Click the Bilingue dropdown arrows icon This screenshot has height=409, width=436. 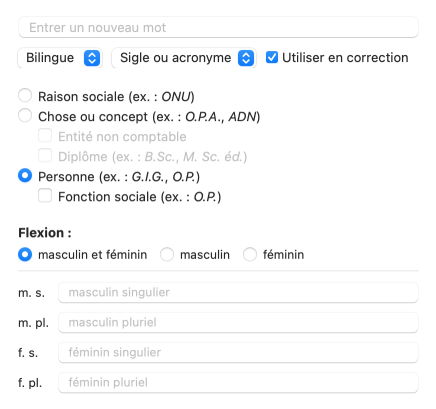[x=92, y=58]
